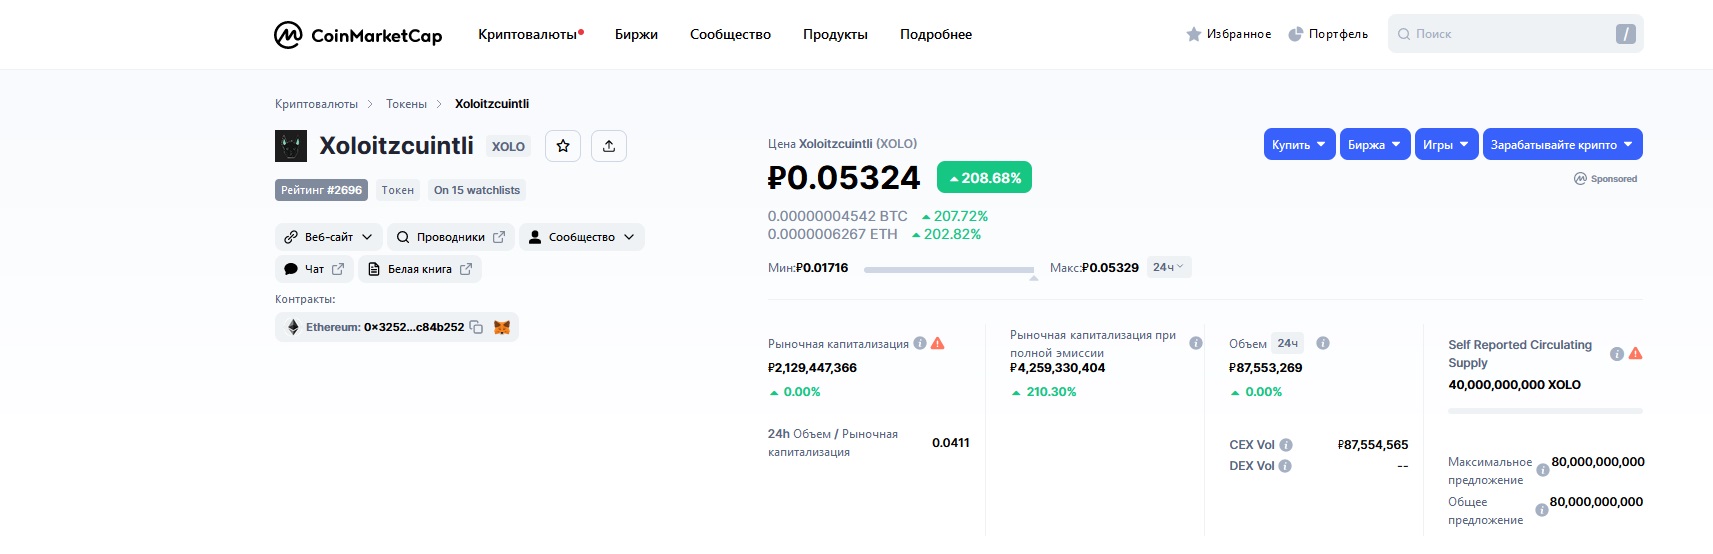The image size is (1713, 554).
Task: Click the Sponsored label
Action: [1605, 179]
